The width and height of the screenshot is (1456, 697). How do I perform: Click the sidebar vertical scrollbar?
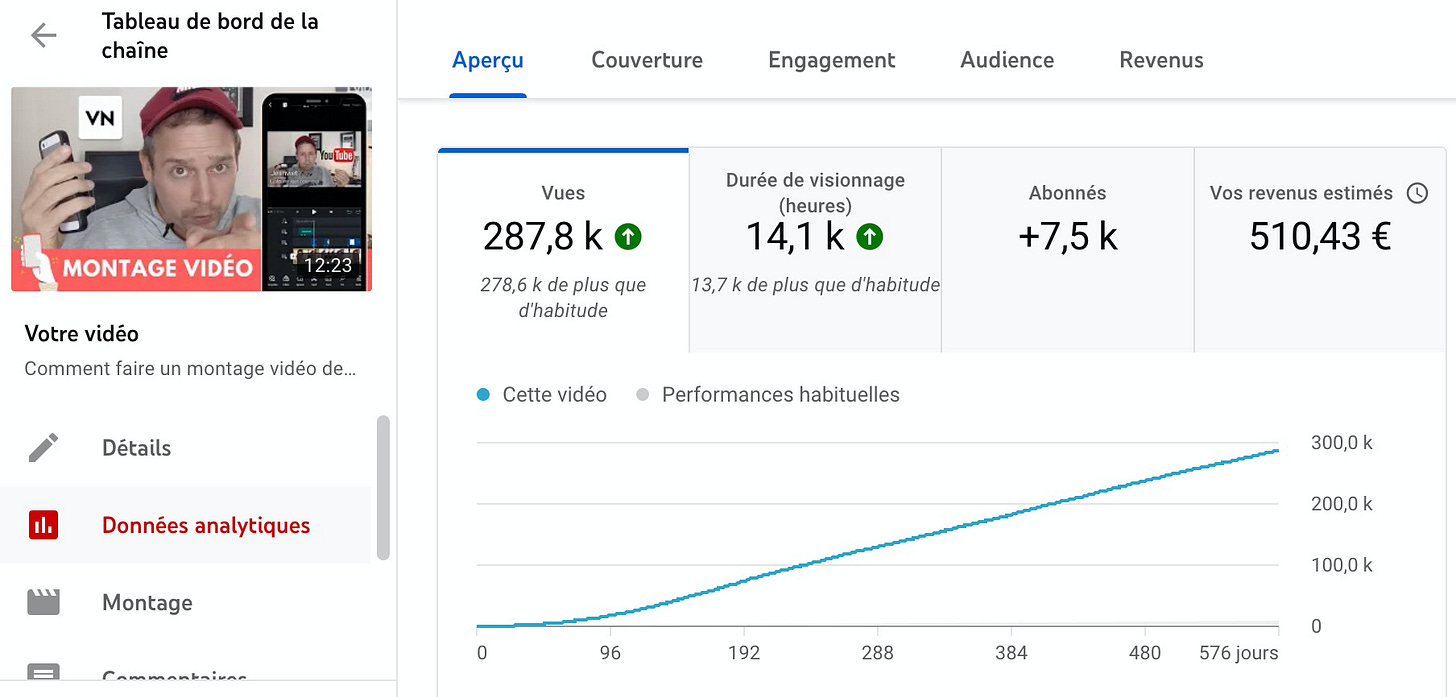(382, 488)
